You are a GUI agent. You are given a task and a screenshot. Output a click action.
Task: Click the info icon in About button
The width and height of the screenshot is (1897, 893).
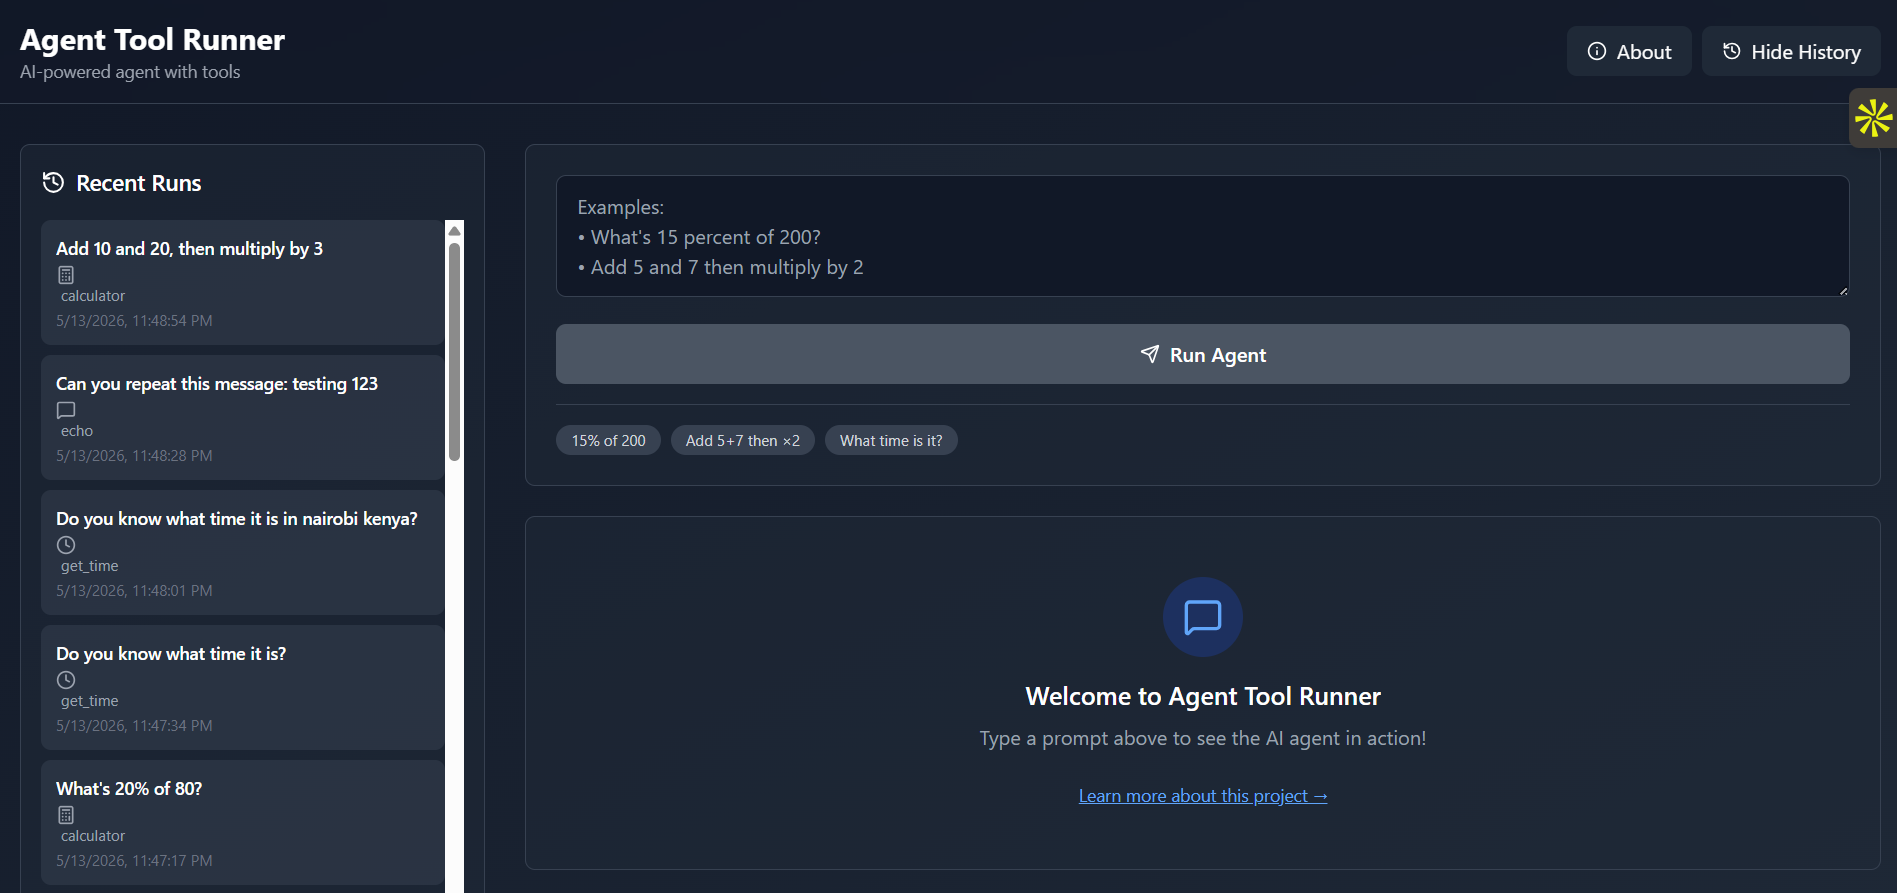coord(1597,51)
